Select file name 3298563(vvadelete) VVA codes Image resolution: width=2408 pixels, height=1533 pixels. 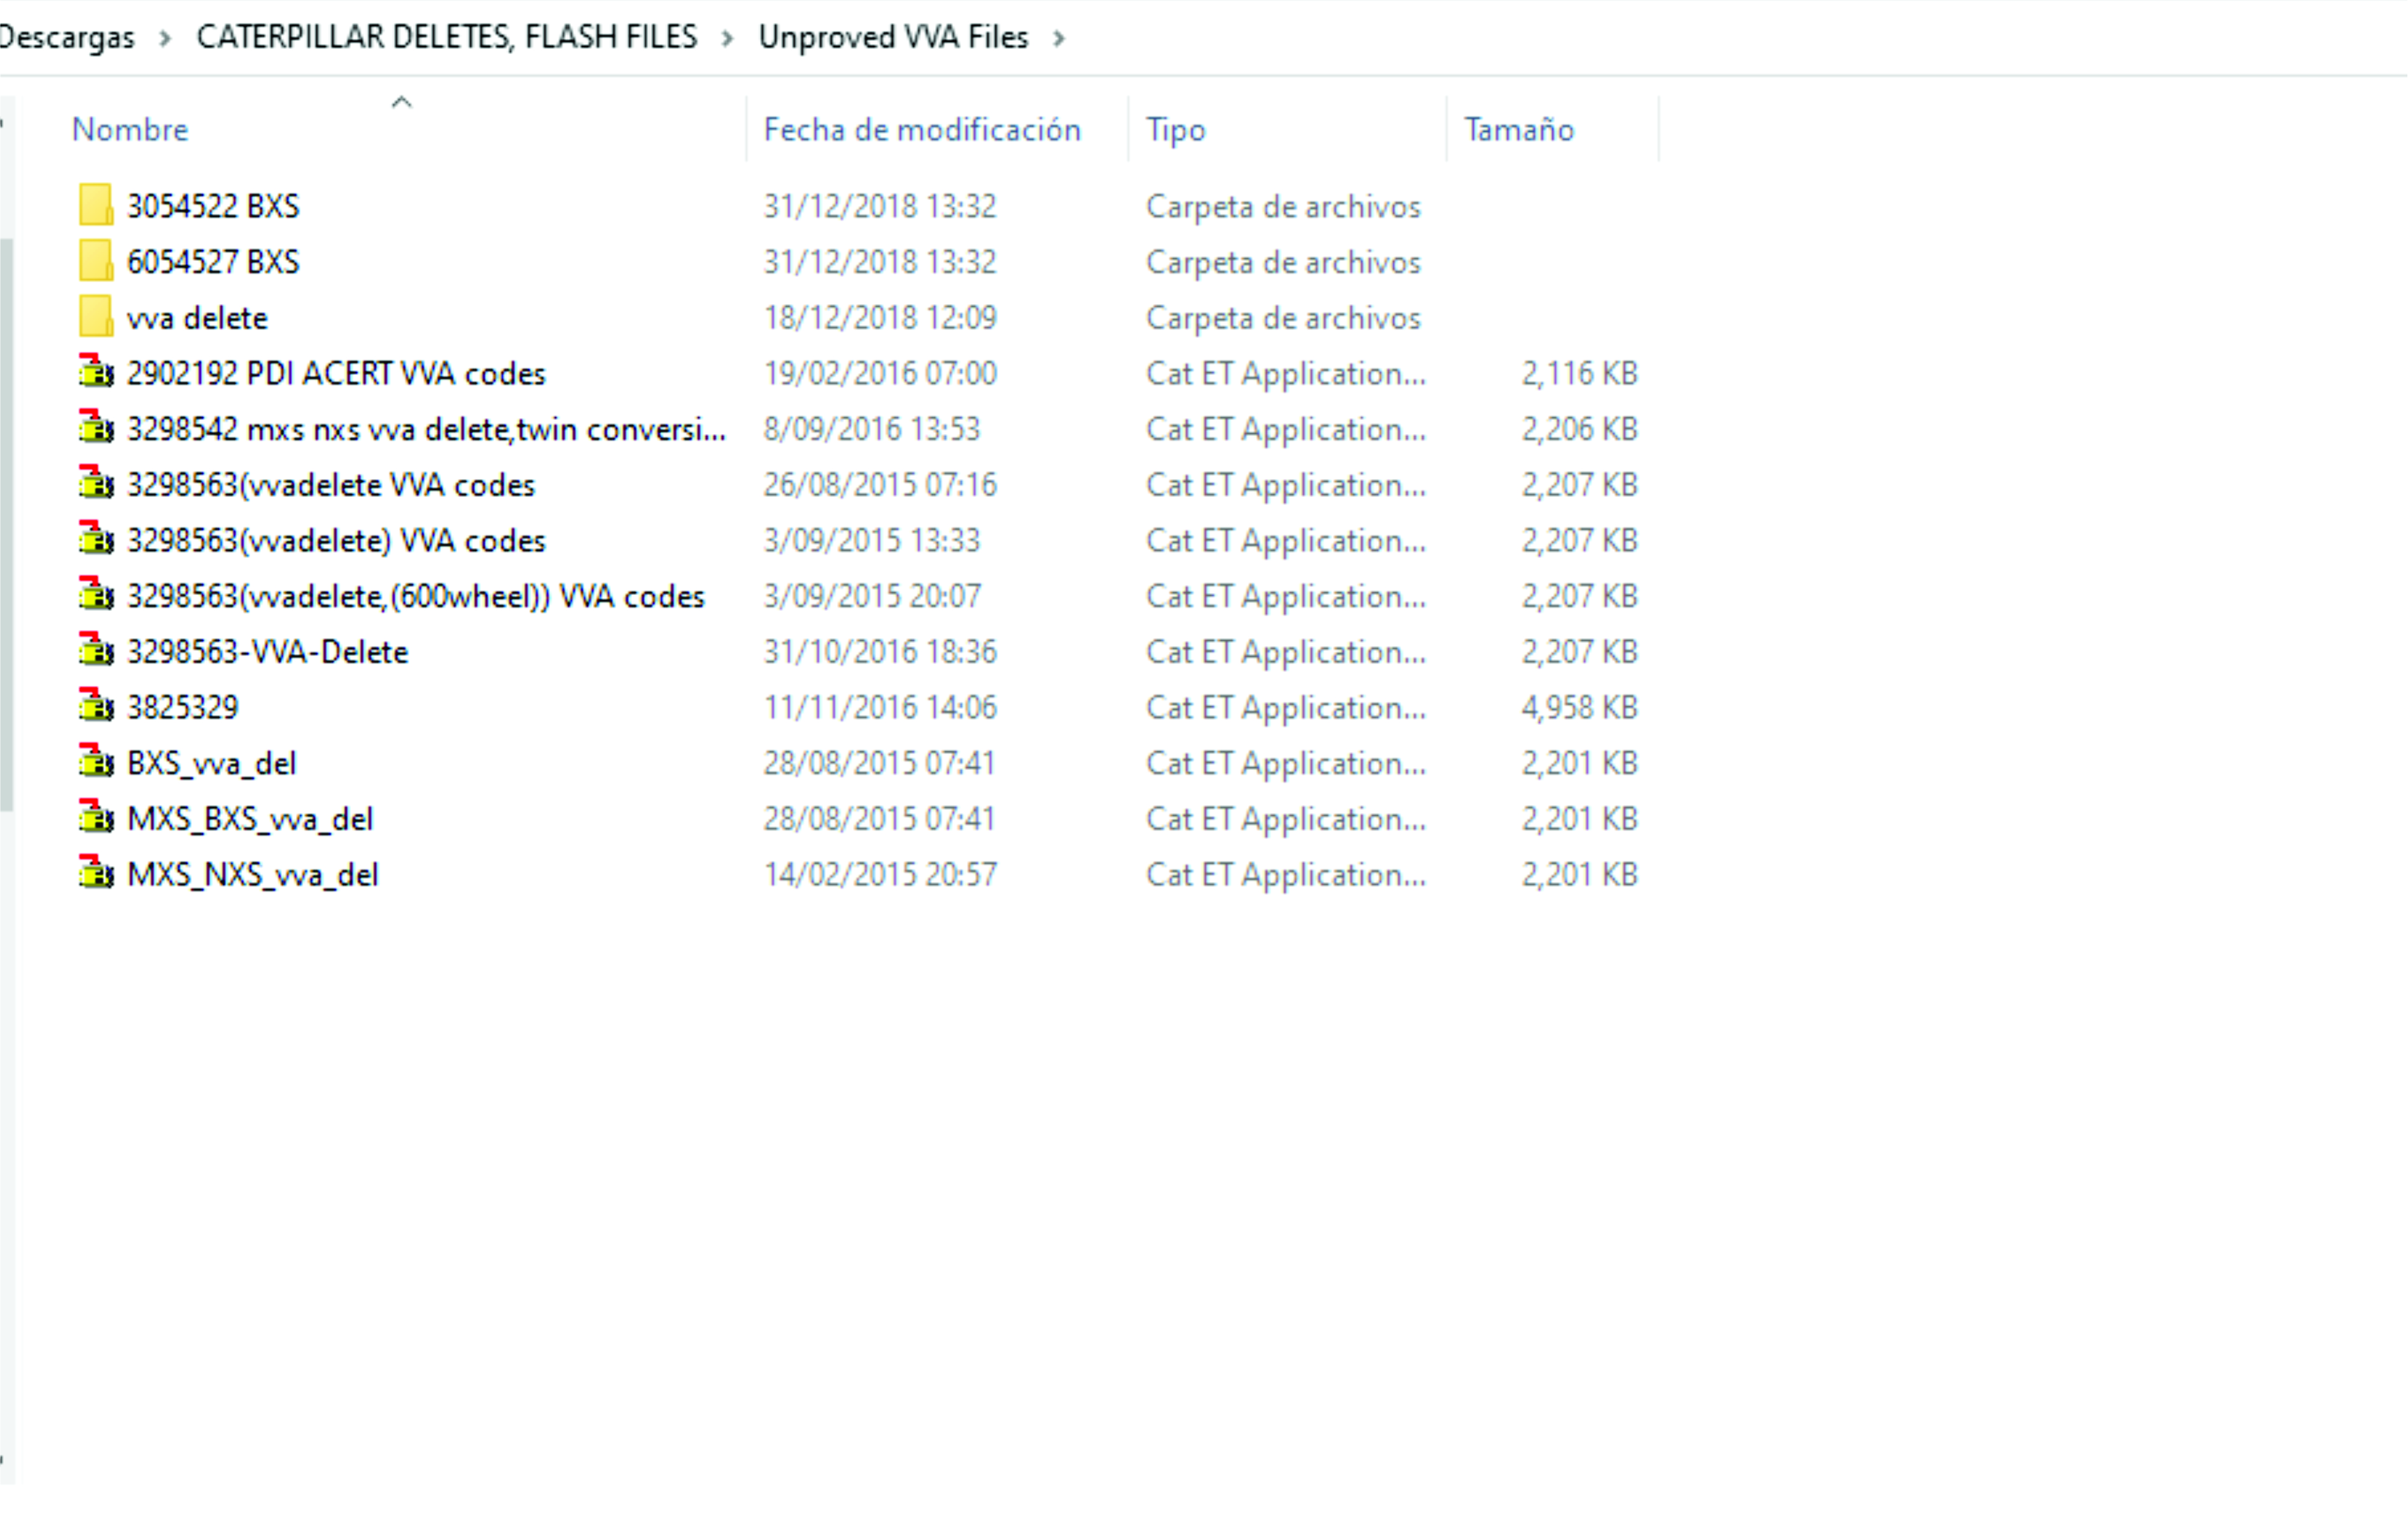pyautogui.click(x=336, y=541)
